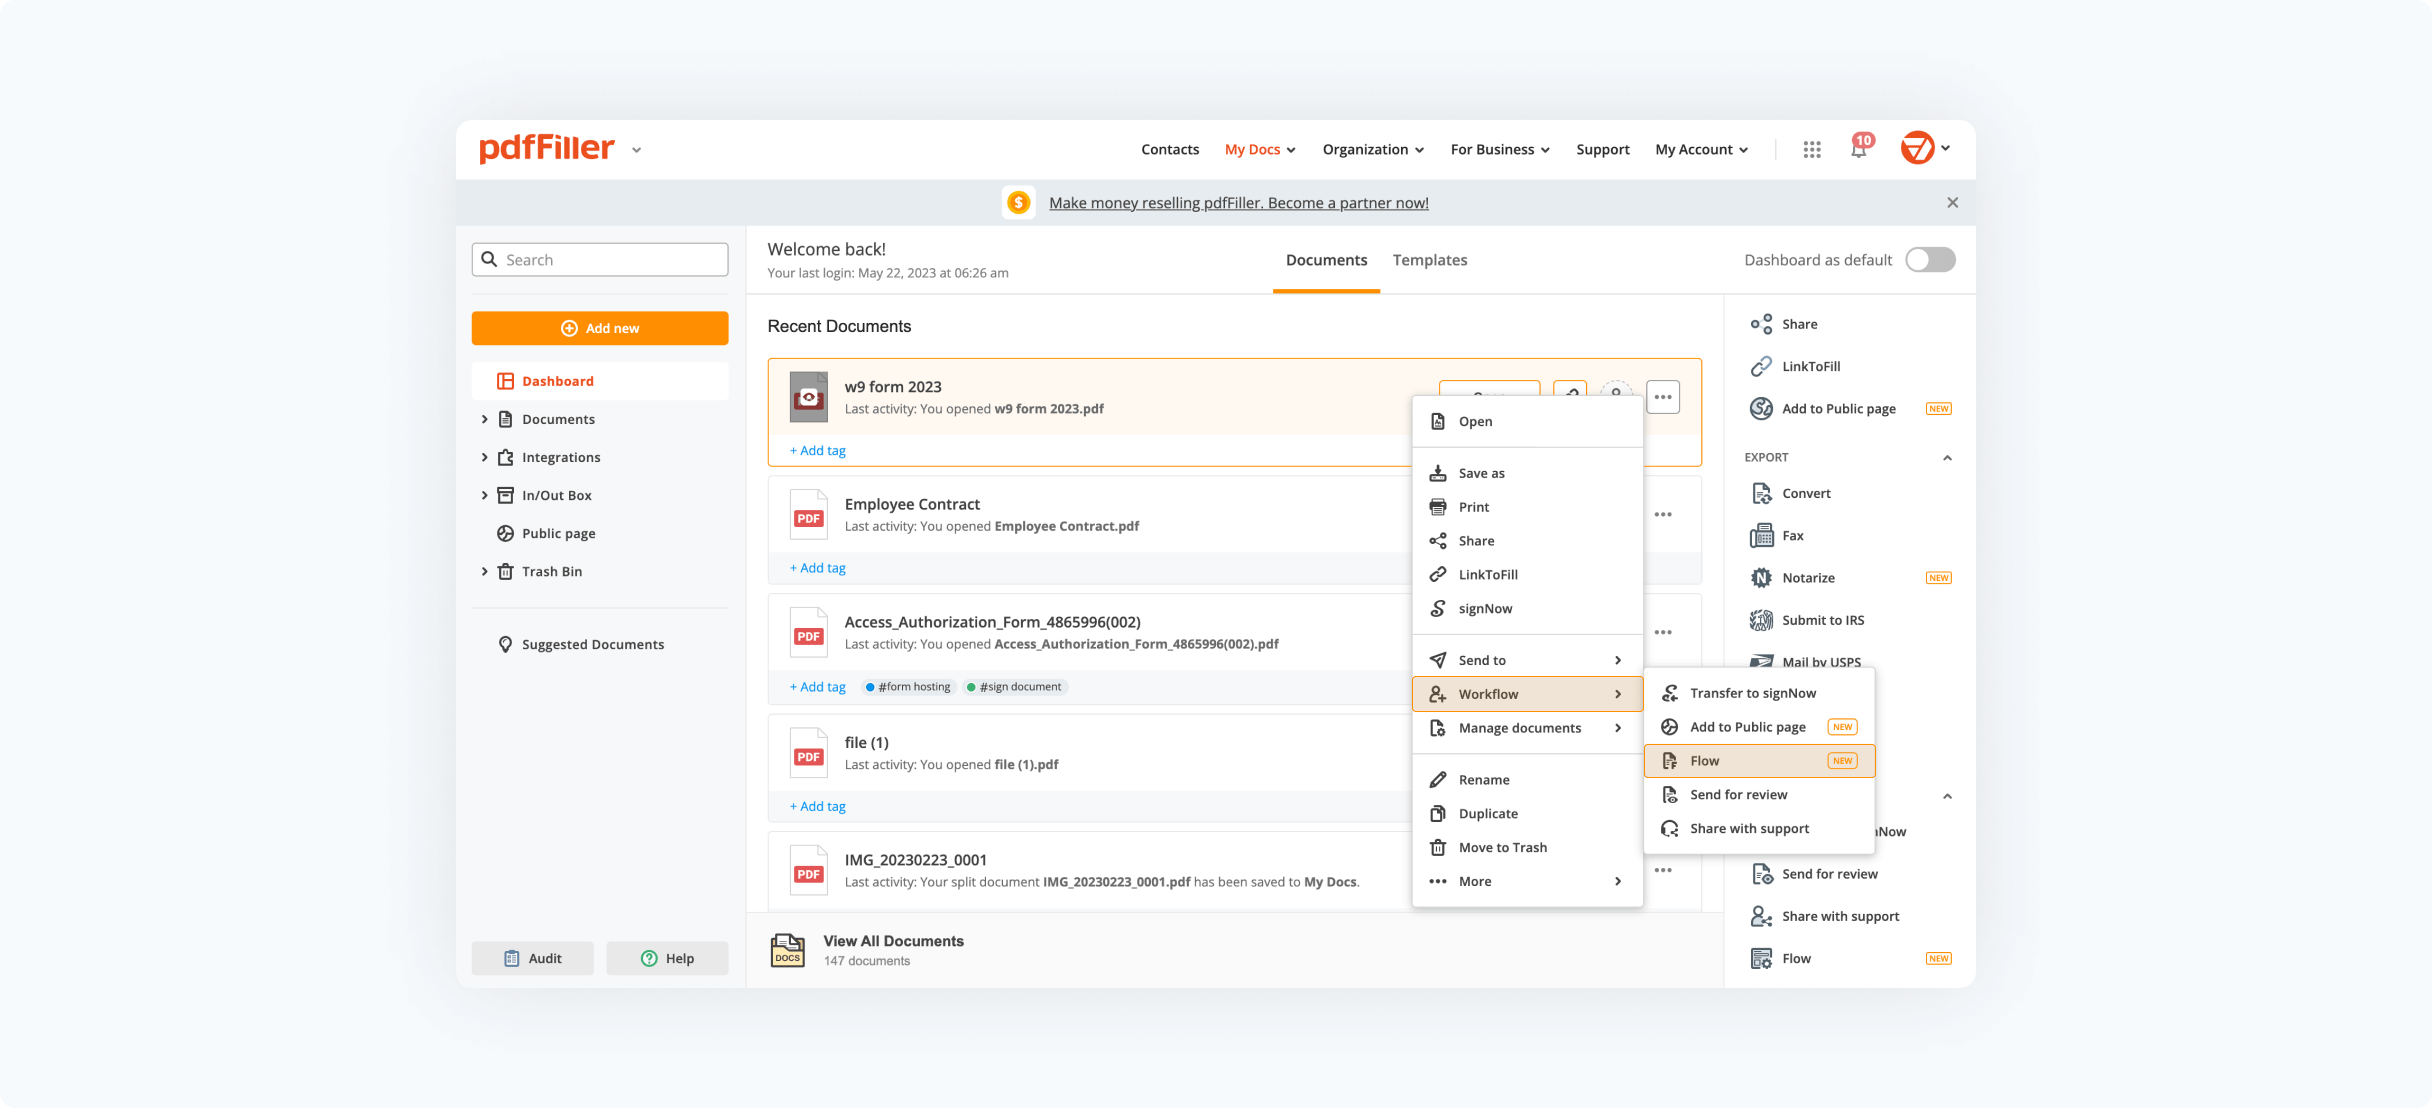Click the Fax icon in Export panel
The height and width of the screenshot is (1108, 2432).
click(1761, 536)
